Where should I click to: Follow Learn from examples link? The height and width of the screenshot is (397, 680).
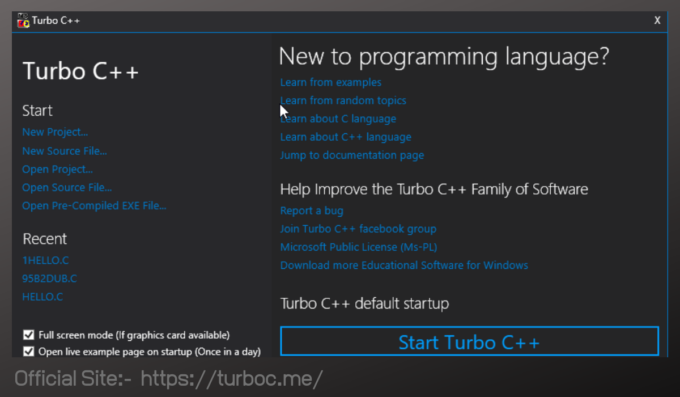[x=330, y=82]
